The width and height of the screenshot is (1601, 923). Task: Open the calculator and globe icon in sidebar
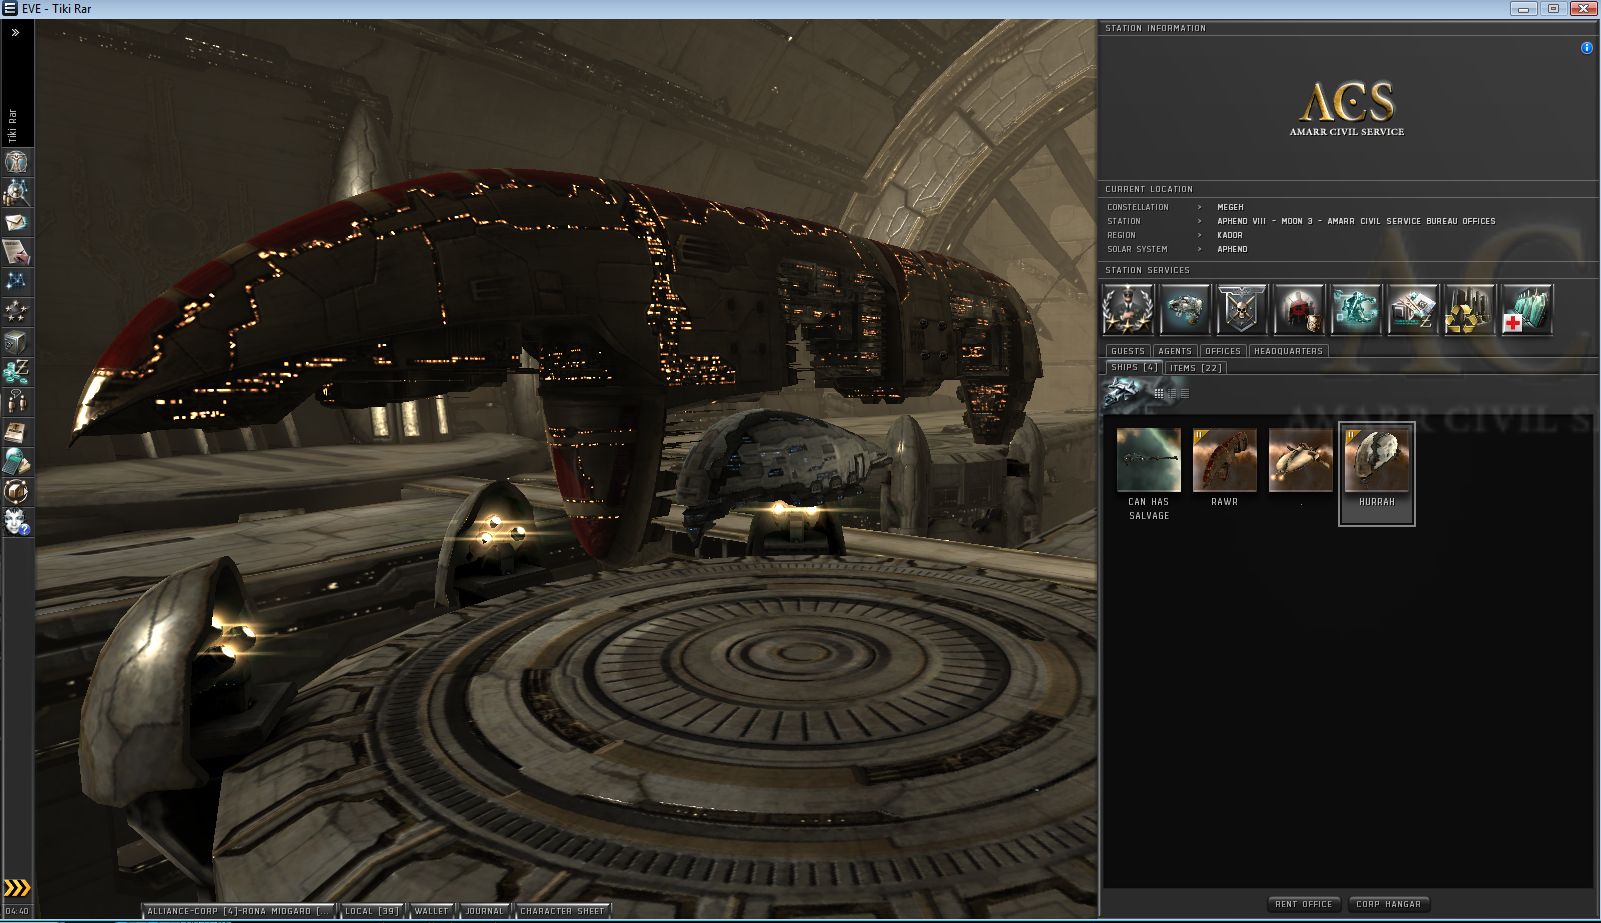[x=17, y=461]
